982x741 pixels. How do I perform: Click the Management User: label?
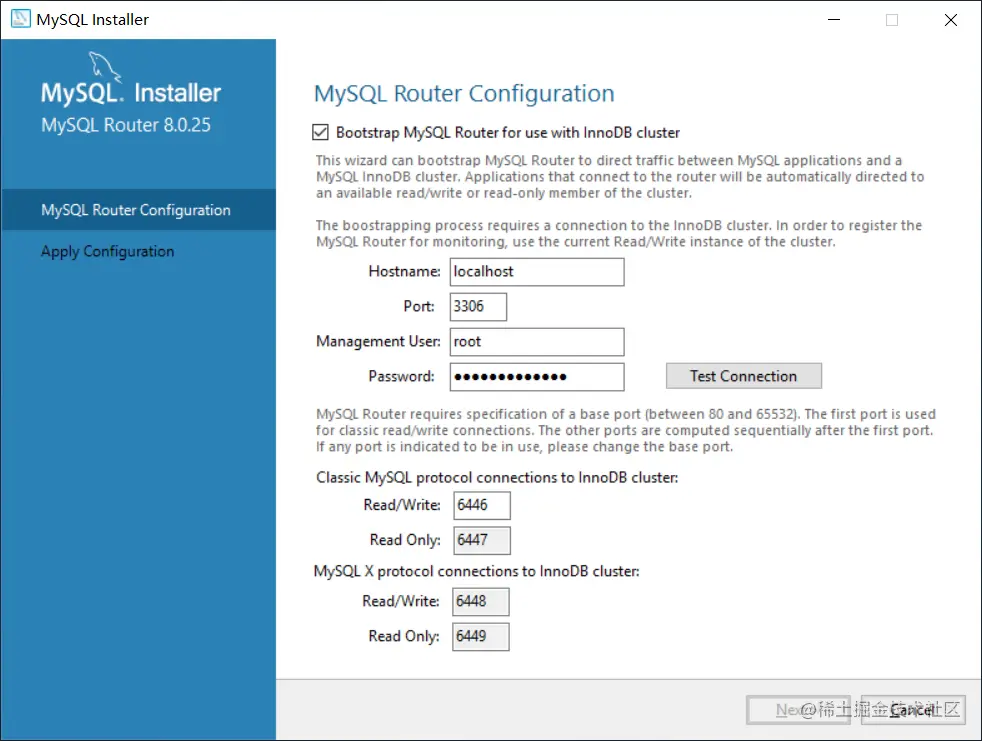coord(378,341)
